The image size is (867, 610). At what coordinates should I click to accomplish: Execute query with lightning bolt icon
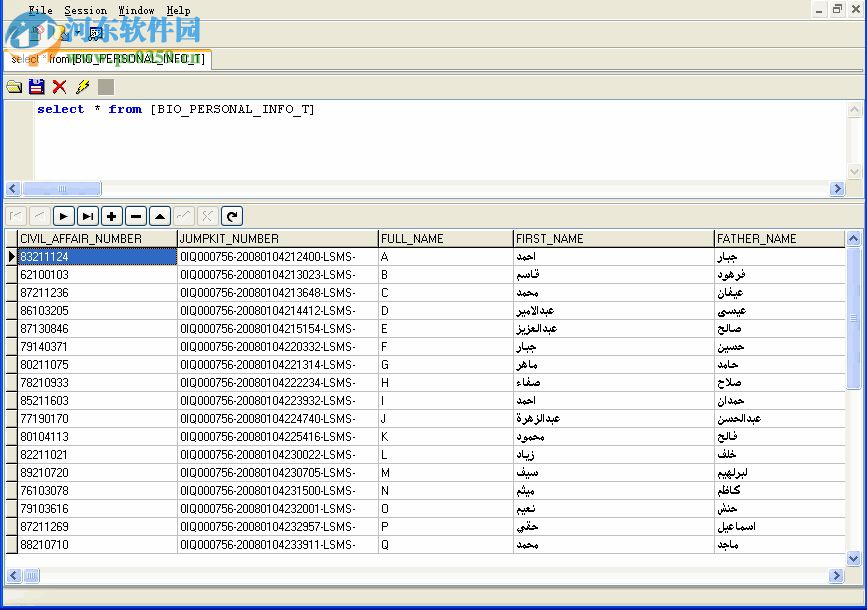pos(83,87)
